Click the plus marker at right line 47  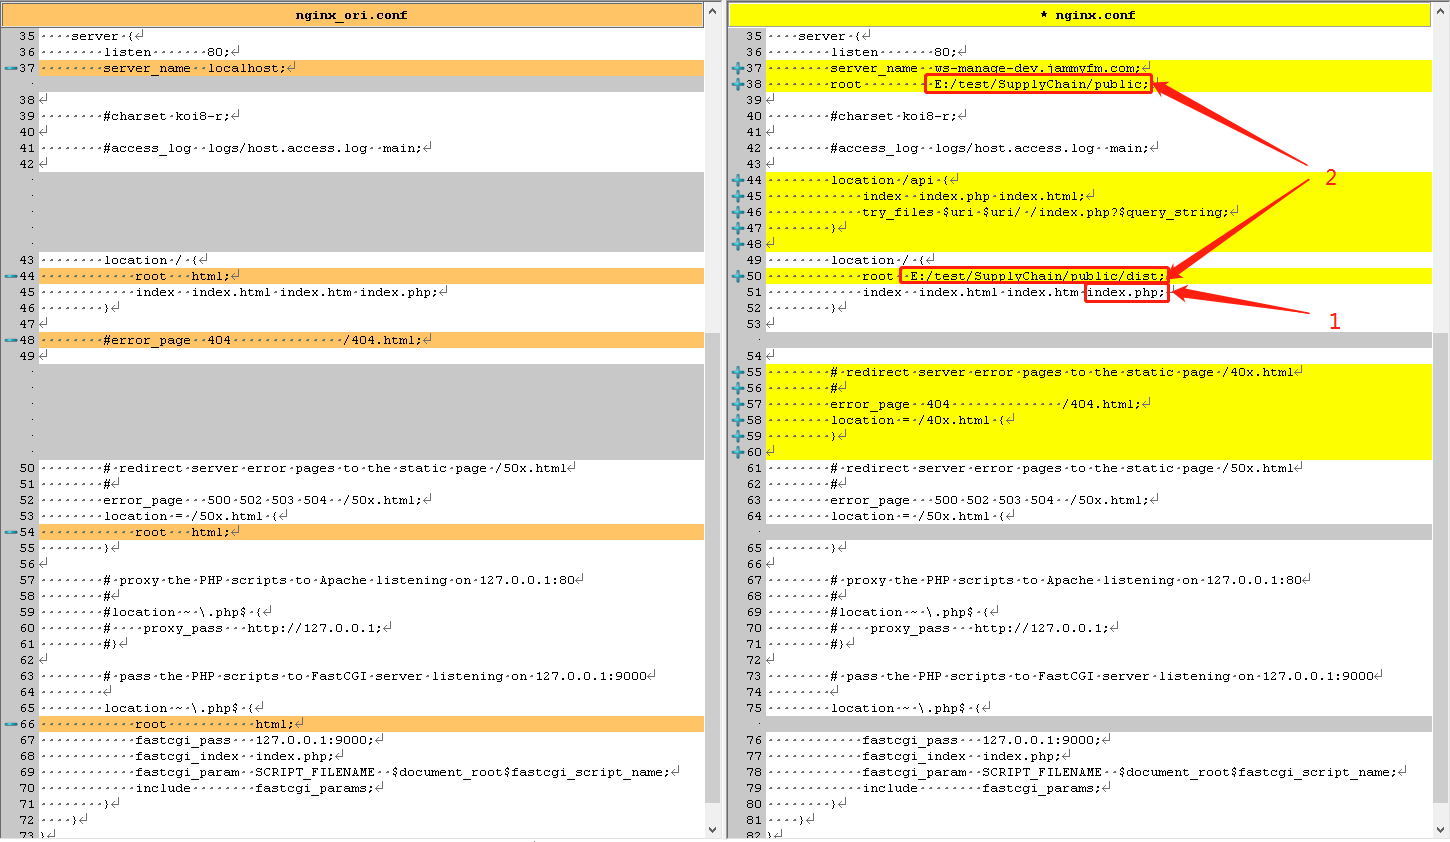point(738,228)
